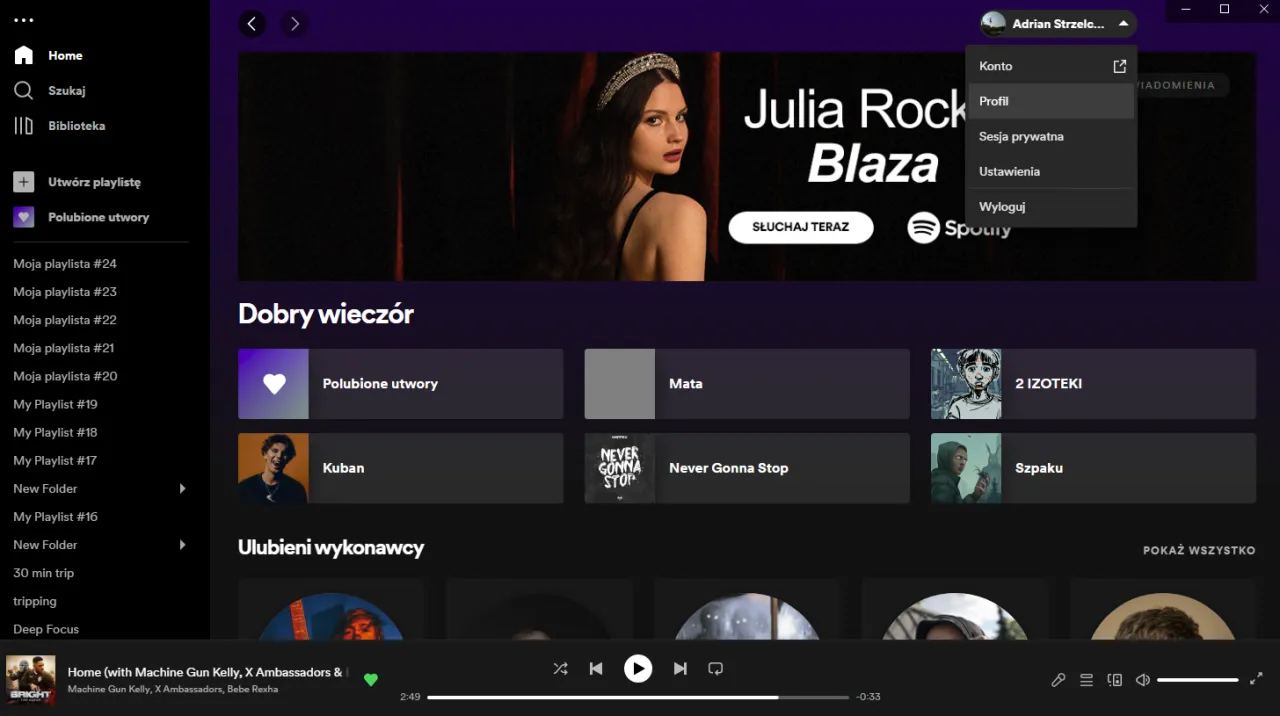
Task: Open connect to a device
Action: [1115, 680]
